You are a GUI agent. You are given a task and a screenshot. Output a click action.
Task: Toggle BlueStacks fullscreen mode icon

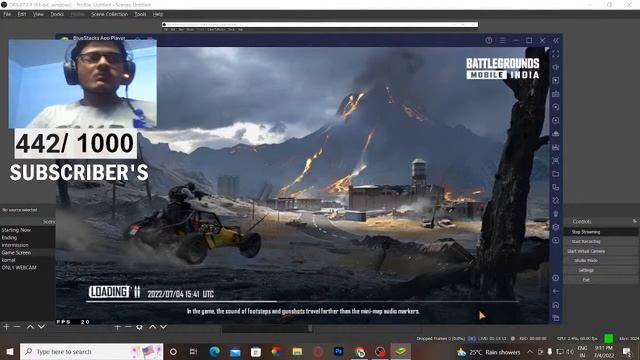[556, 53]
